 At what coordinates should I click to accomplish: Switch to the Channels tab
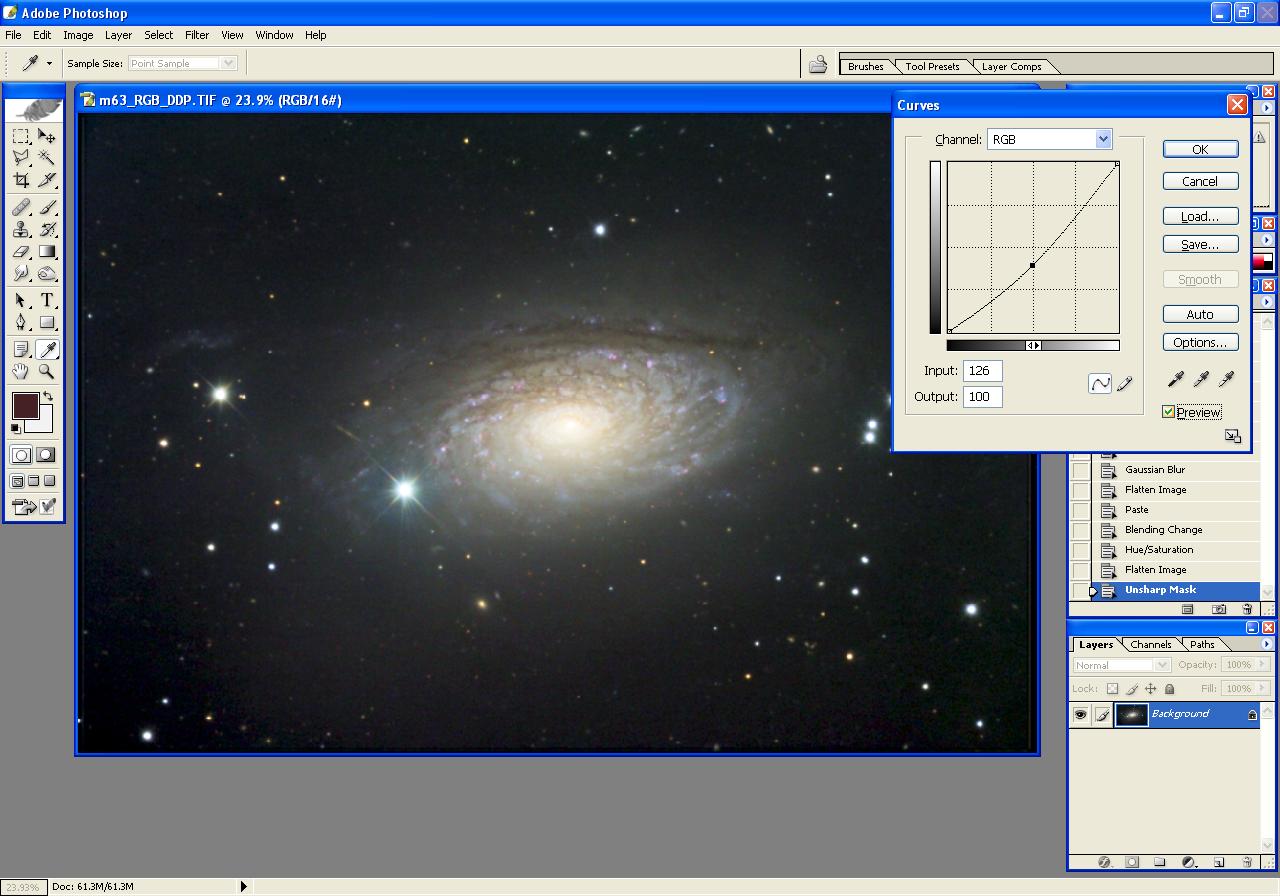coord(1150,644)
